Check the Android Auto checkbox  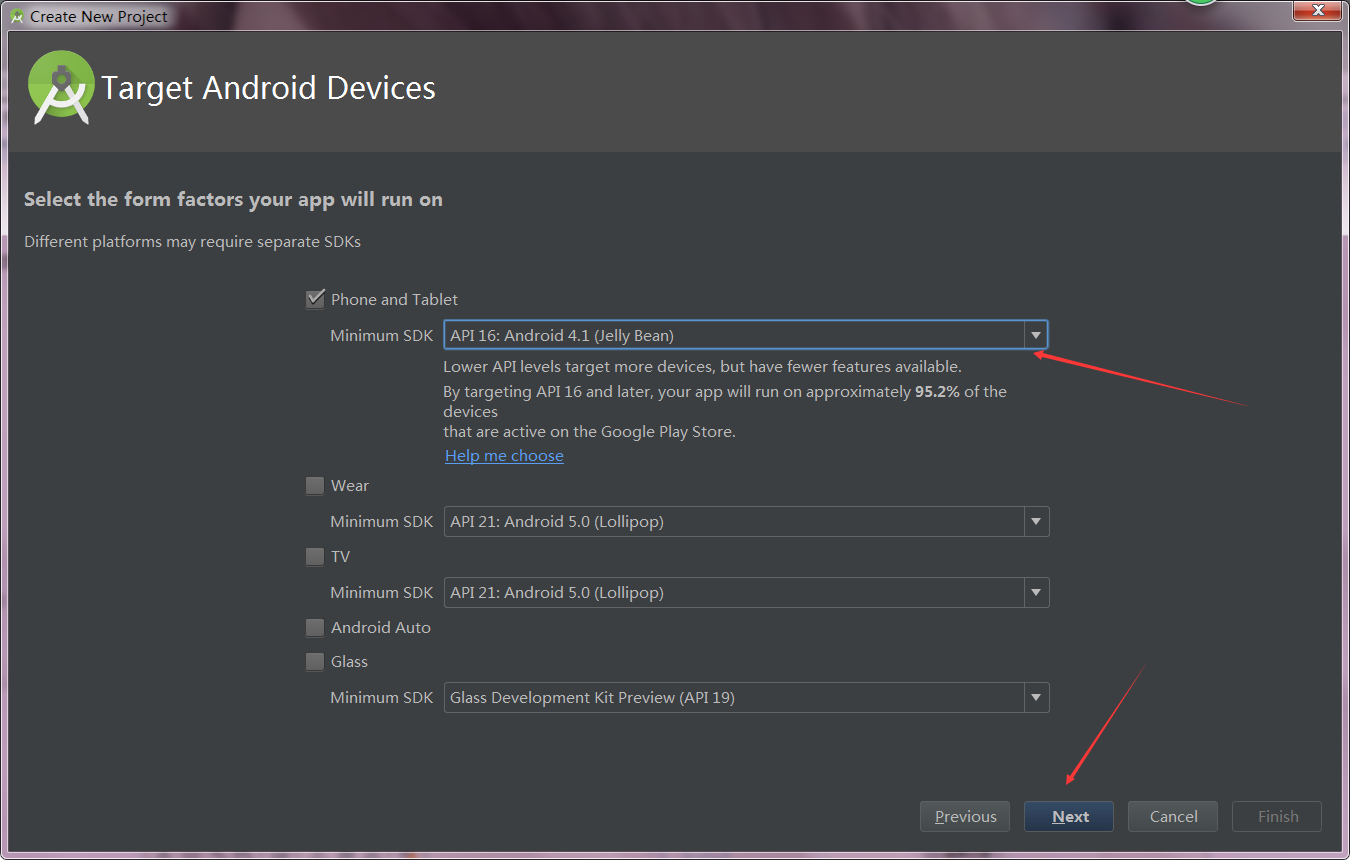click(x=315, y=628)
